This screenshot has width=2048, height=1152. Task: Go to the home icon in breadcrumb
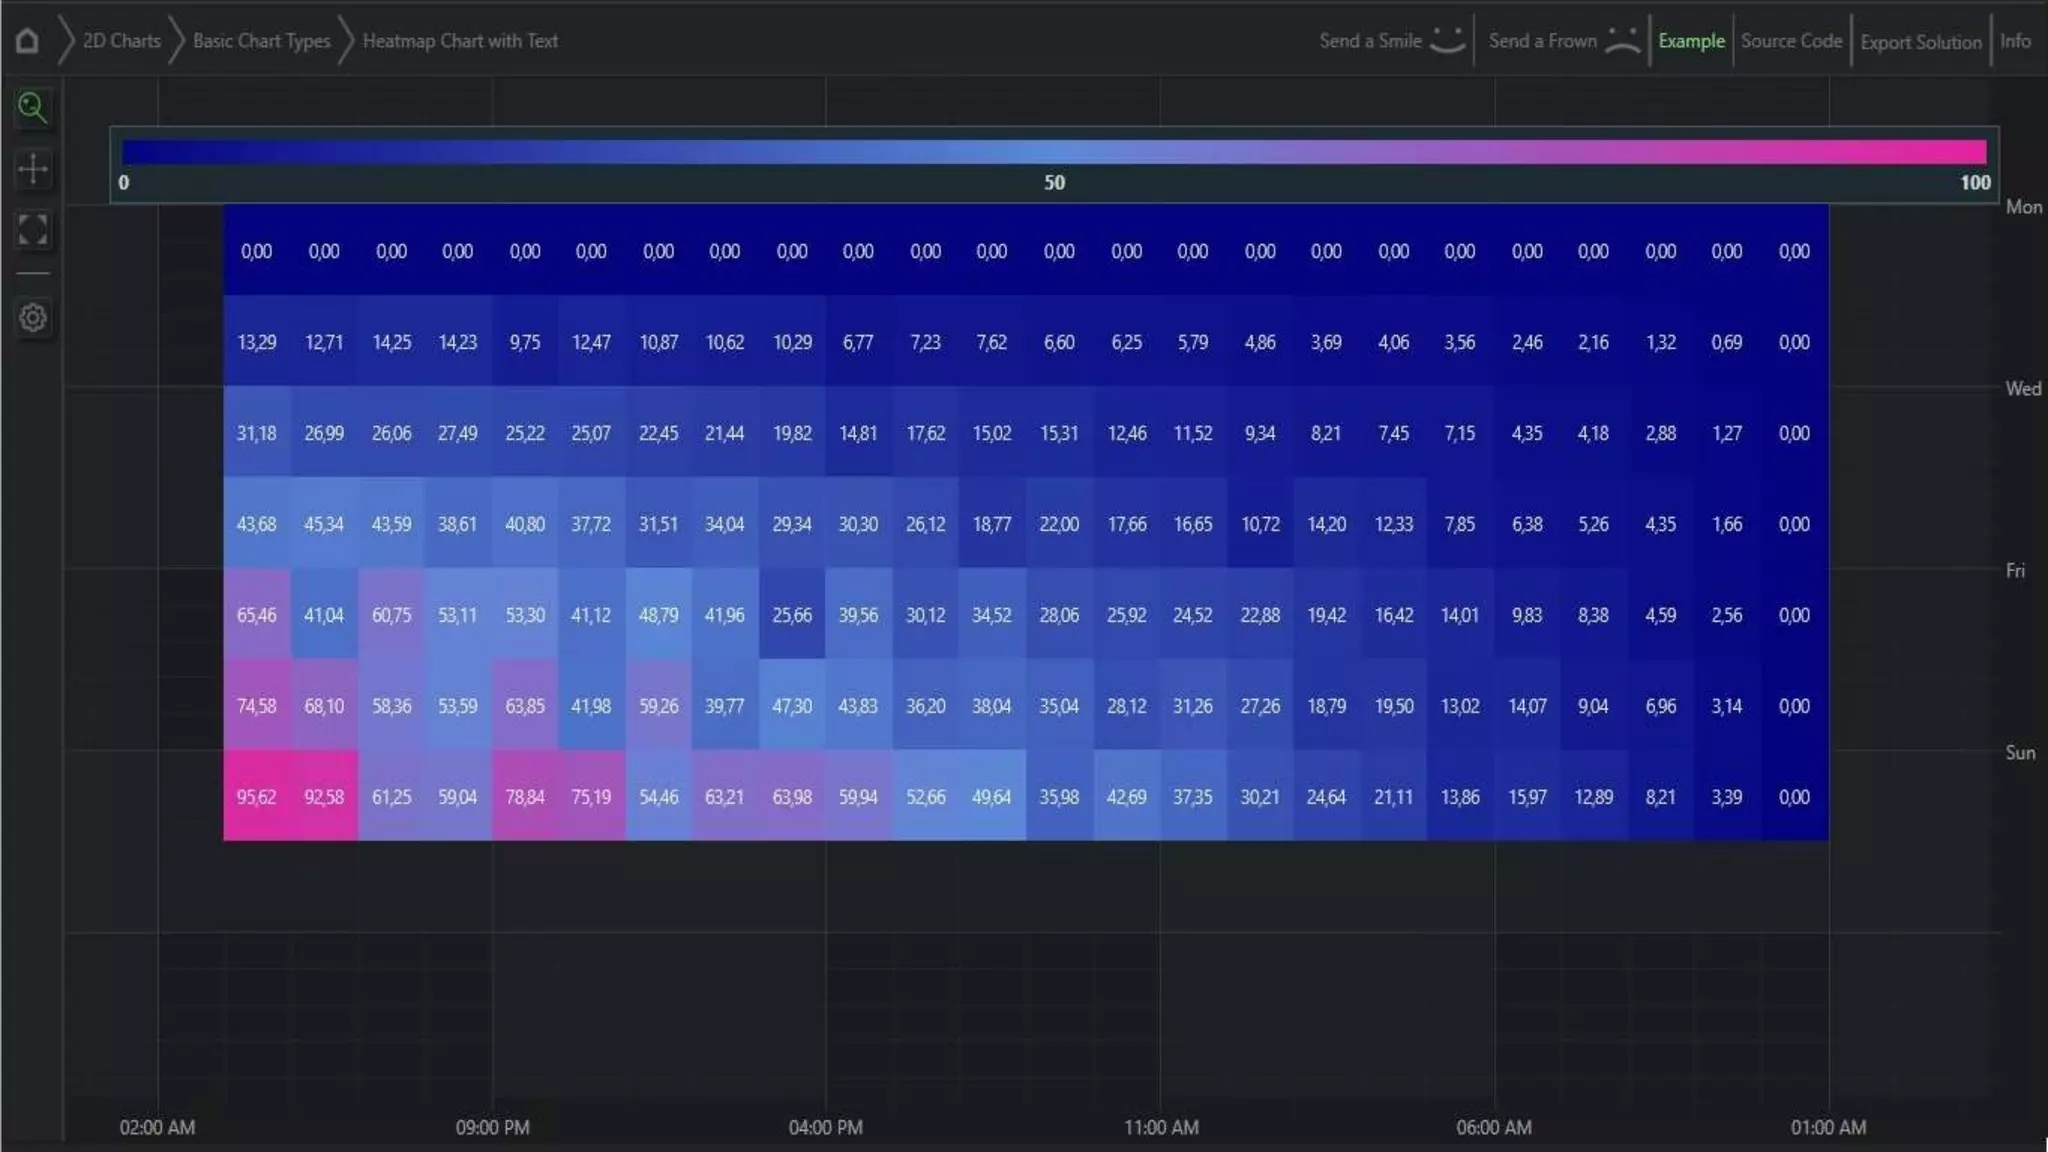(x=27, y=41)
